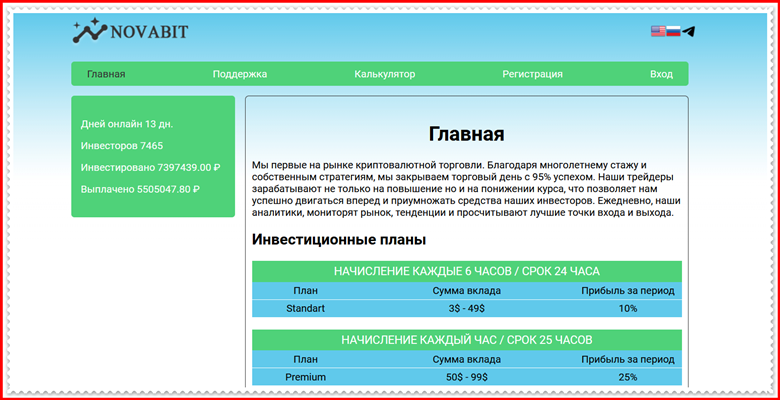Click the intro paragraph about криптовалютной торговли
This screenshot has width=780, height=400.
tap(466, 189)
